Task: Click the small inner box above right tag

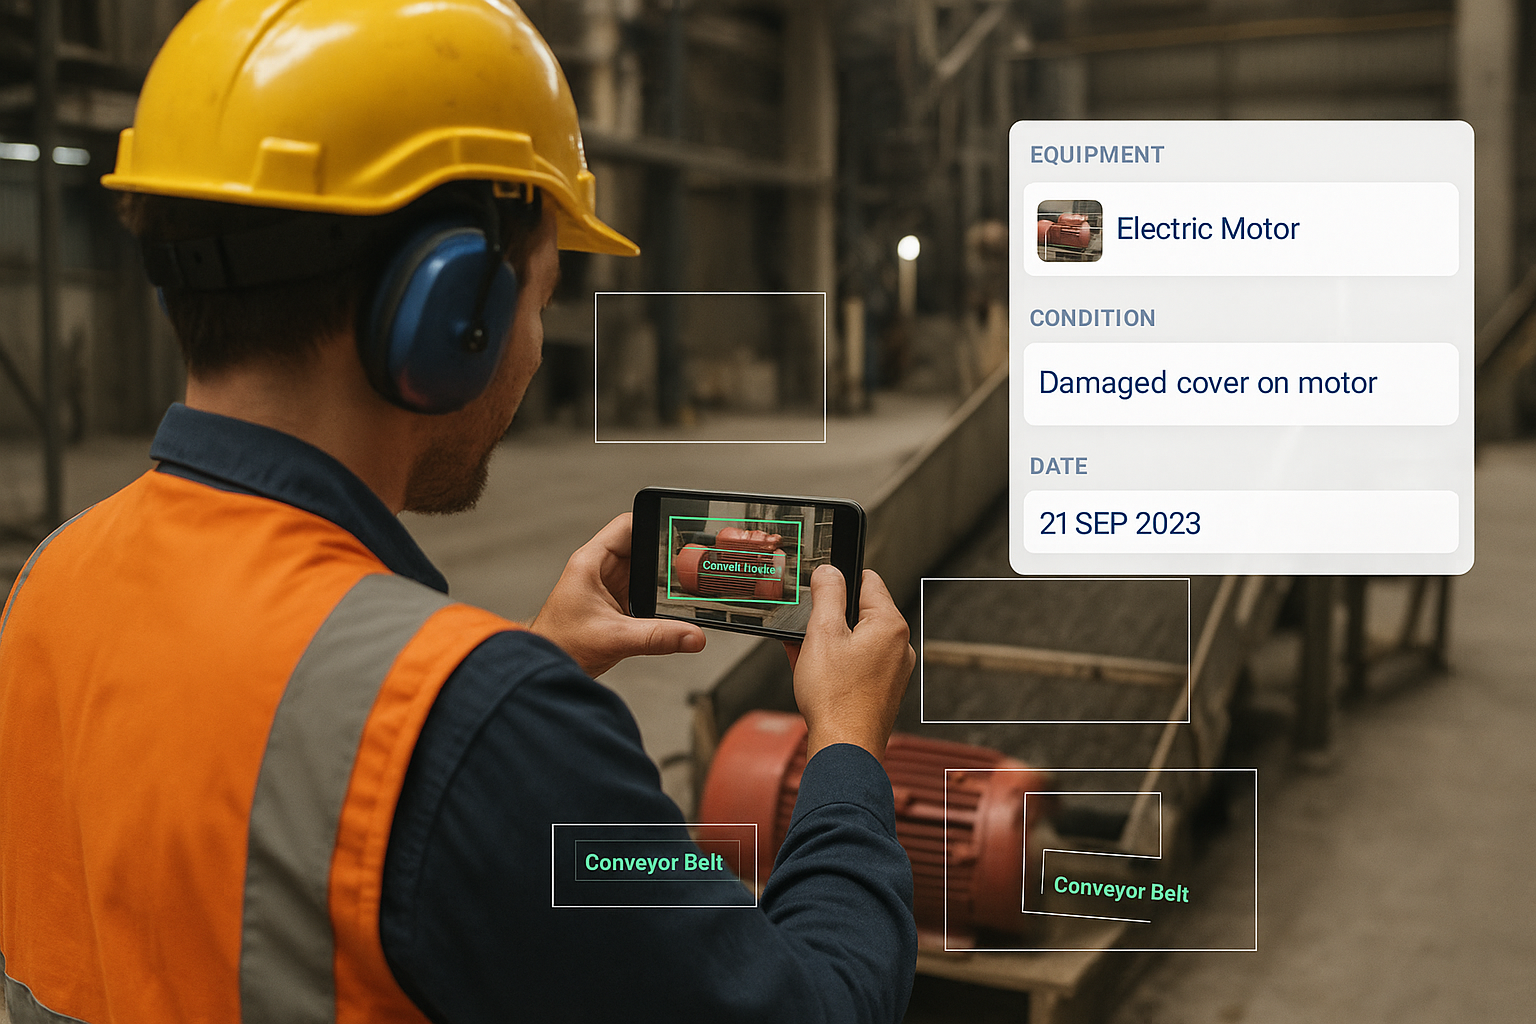Action: pyautogui.click(x=1093, y=822)
